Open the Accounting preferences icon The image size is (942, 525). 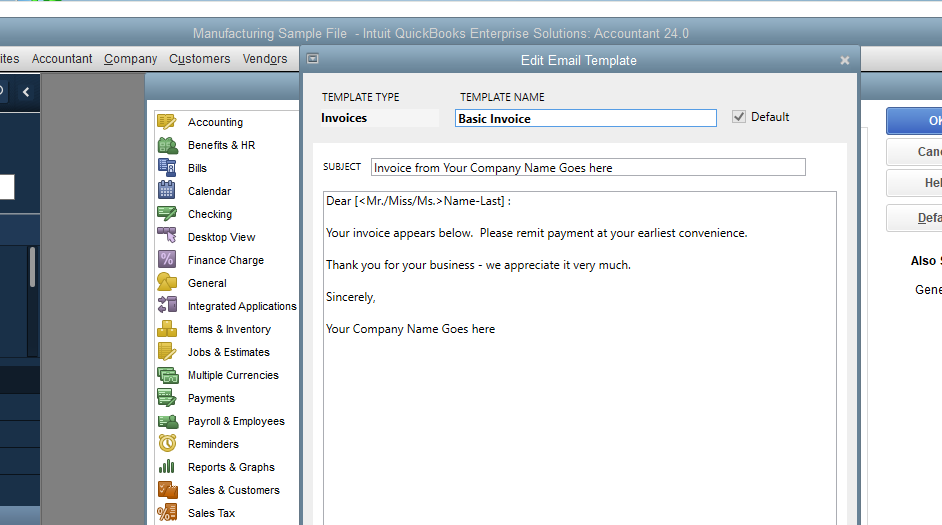click(x=167, y=121)
